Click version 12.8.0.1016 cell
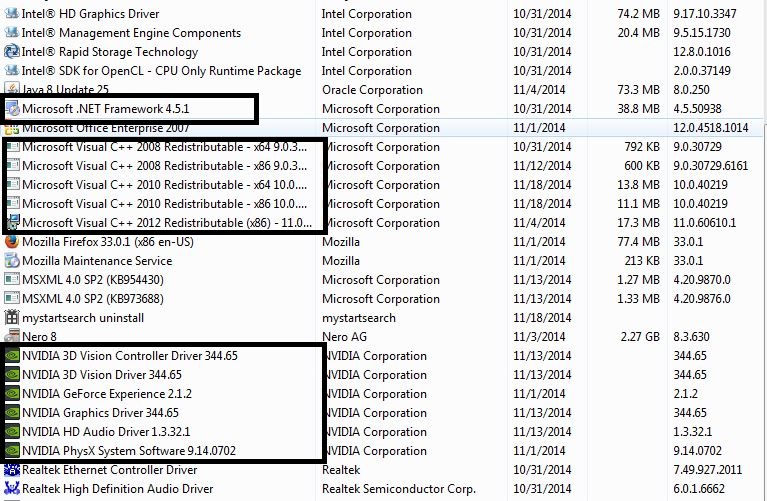The height and width of the screenshot is (501, 767). tap(701, 52)
